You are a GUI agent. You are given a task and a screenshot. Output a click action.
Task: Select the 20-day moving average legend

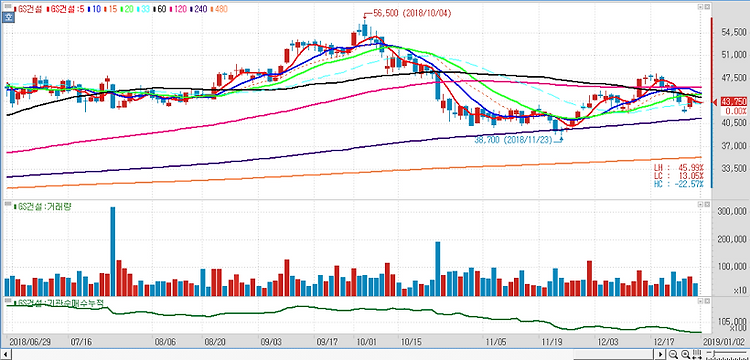tap(127, 9)
